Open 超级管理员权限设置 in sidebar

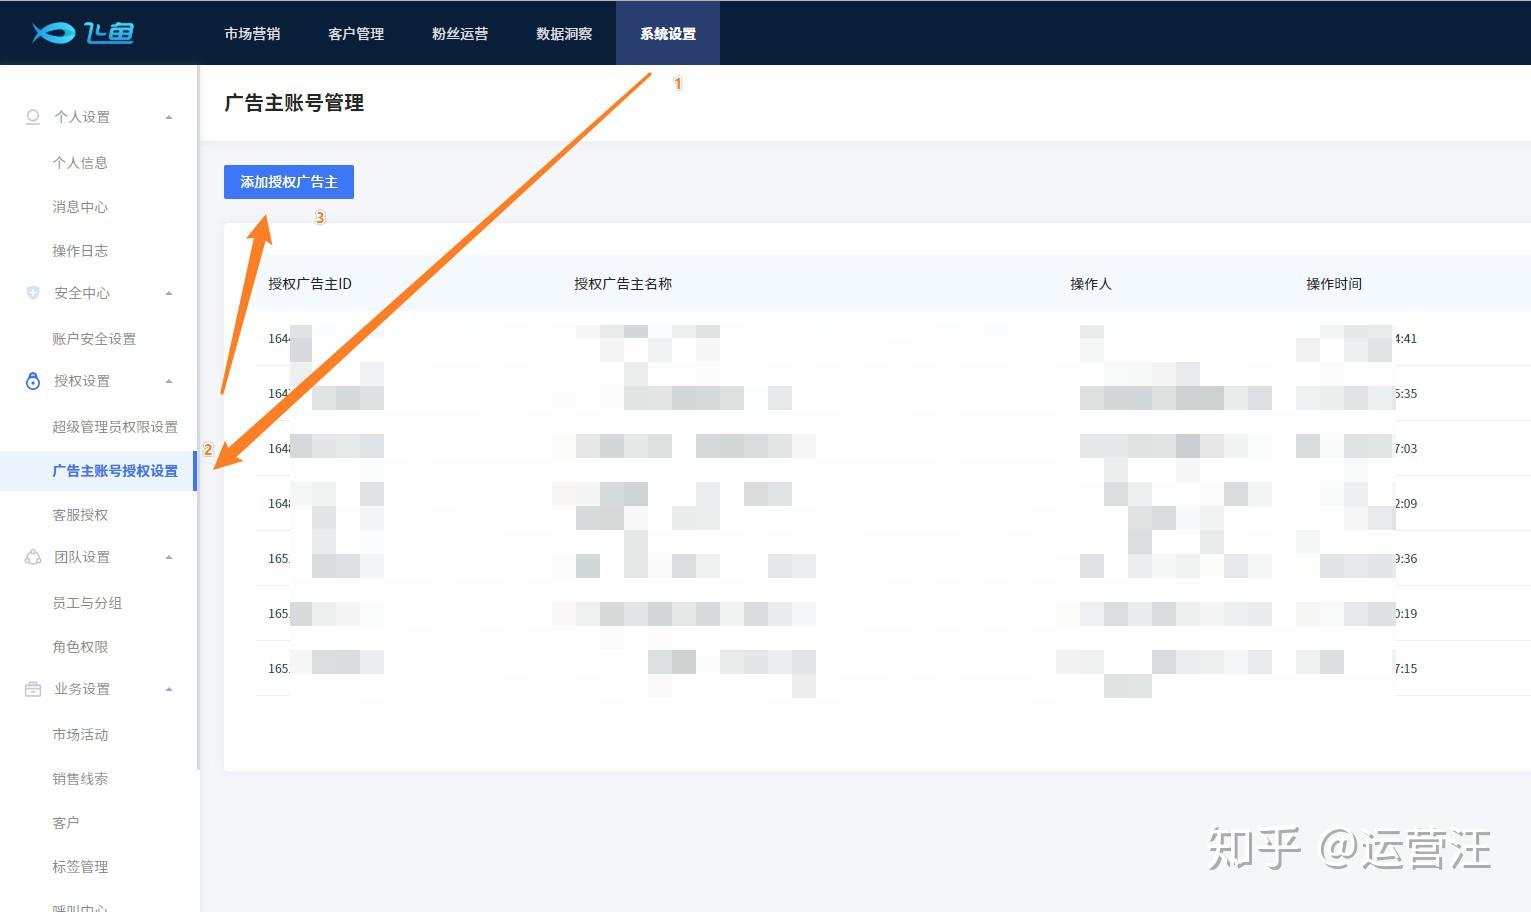[x=115, y=427]
